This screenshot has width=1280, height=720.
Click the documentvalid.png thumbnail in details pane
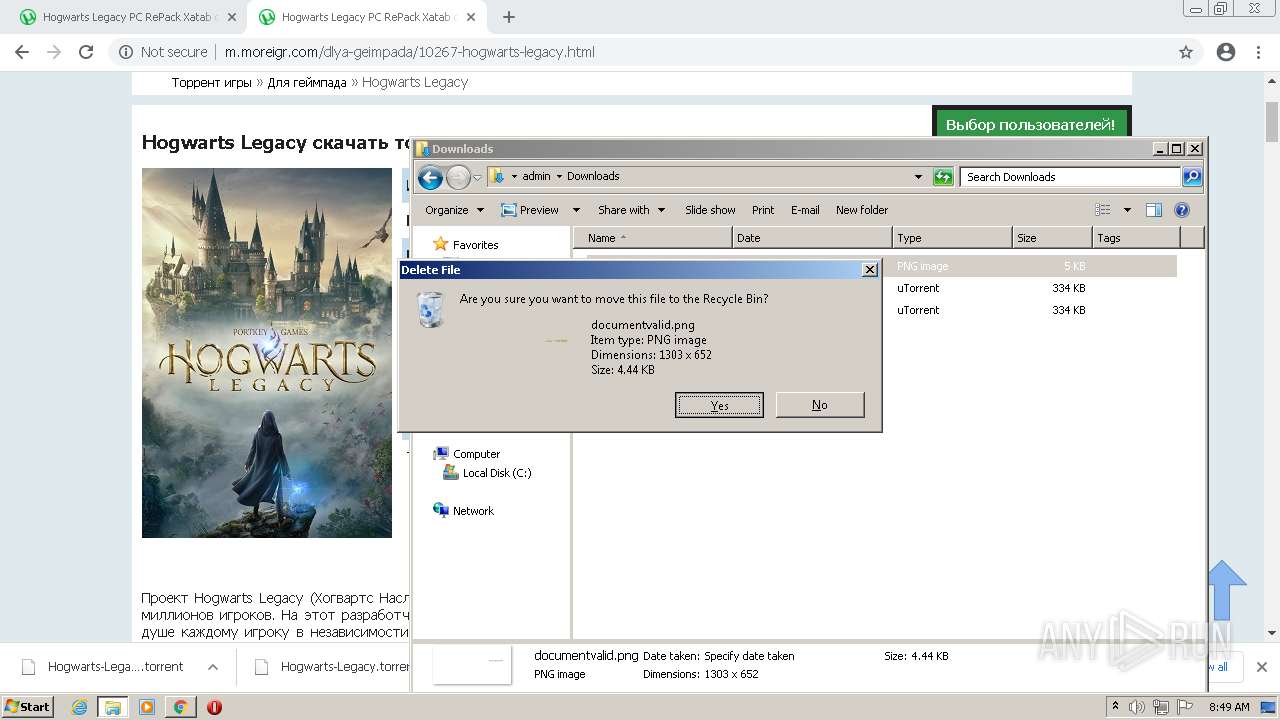[x=472, y=664]
